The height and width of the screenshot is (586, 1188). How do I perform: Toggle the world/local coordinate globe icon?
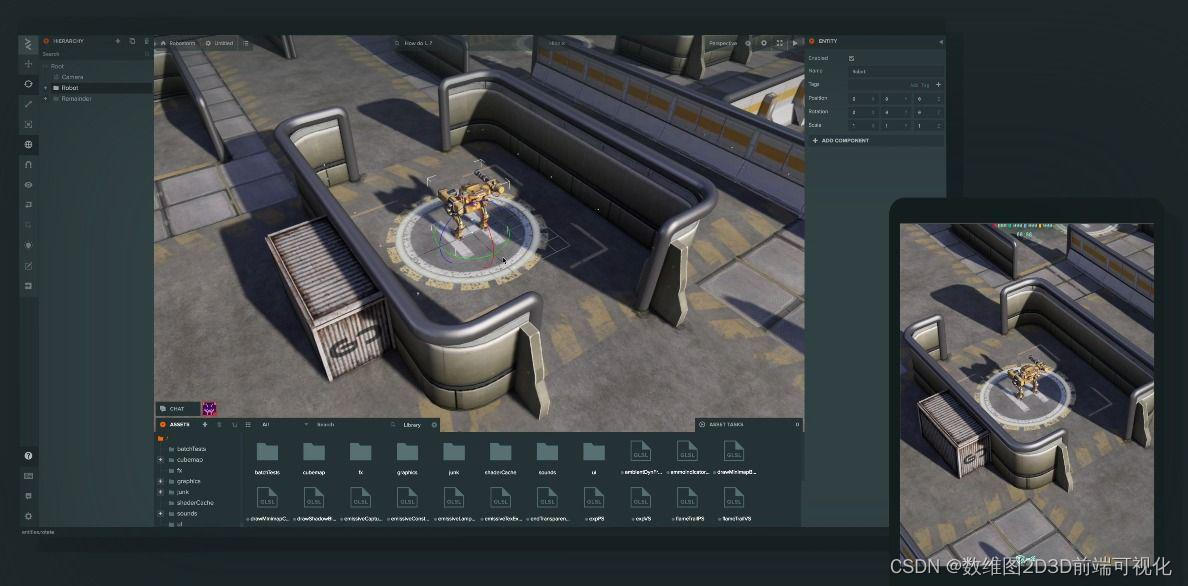(x=29, y=144)
